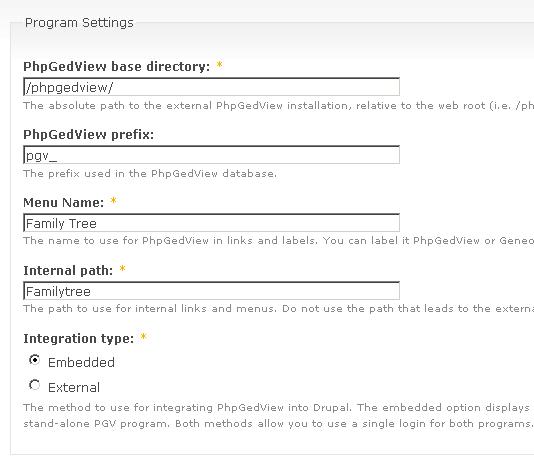Click the External option label
This screenshot has height=470, width=534.
(74, 388)
